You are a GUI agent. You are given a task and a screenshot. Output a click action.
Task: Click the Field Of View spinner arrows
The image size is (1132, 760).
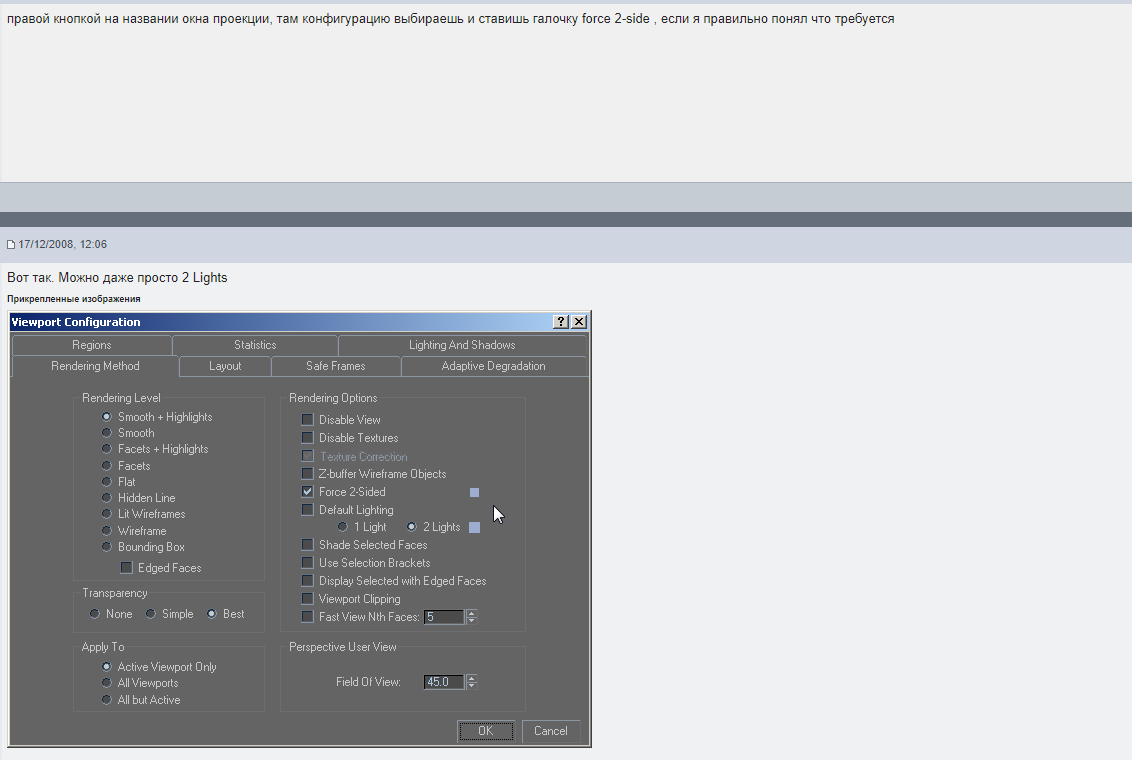472,682
